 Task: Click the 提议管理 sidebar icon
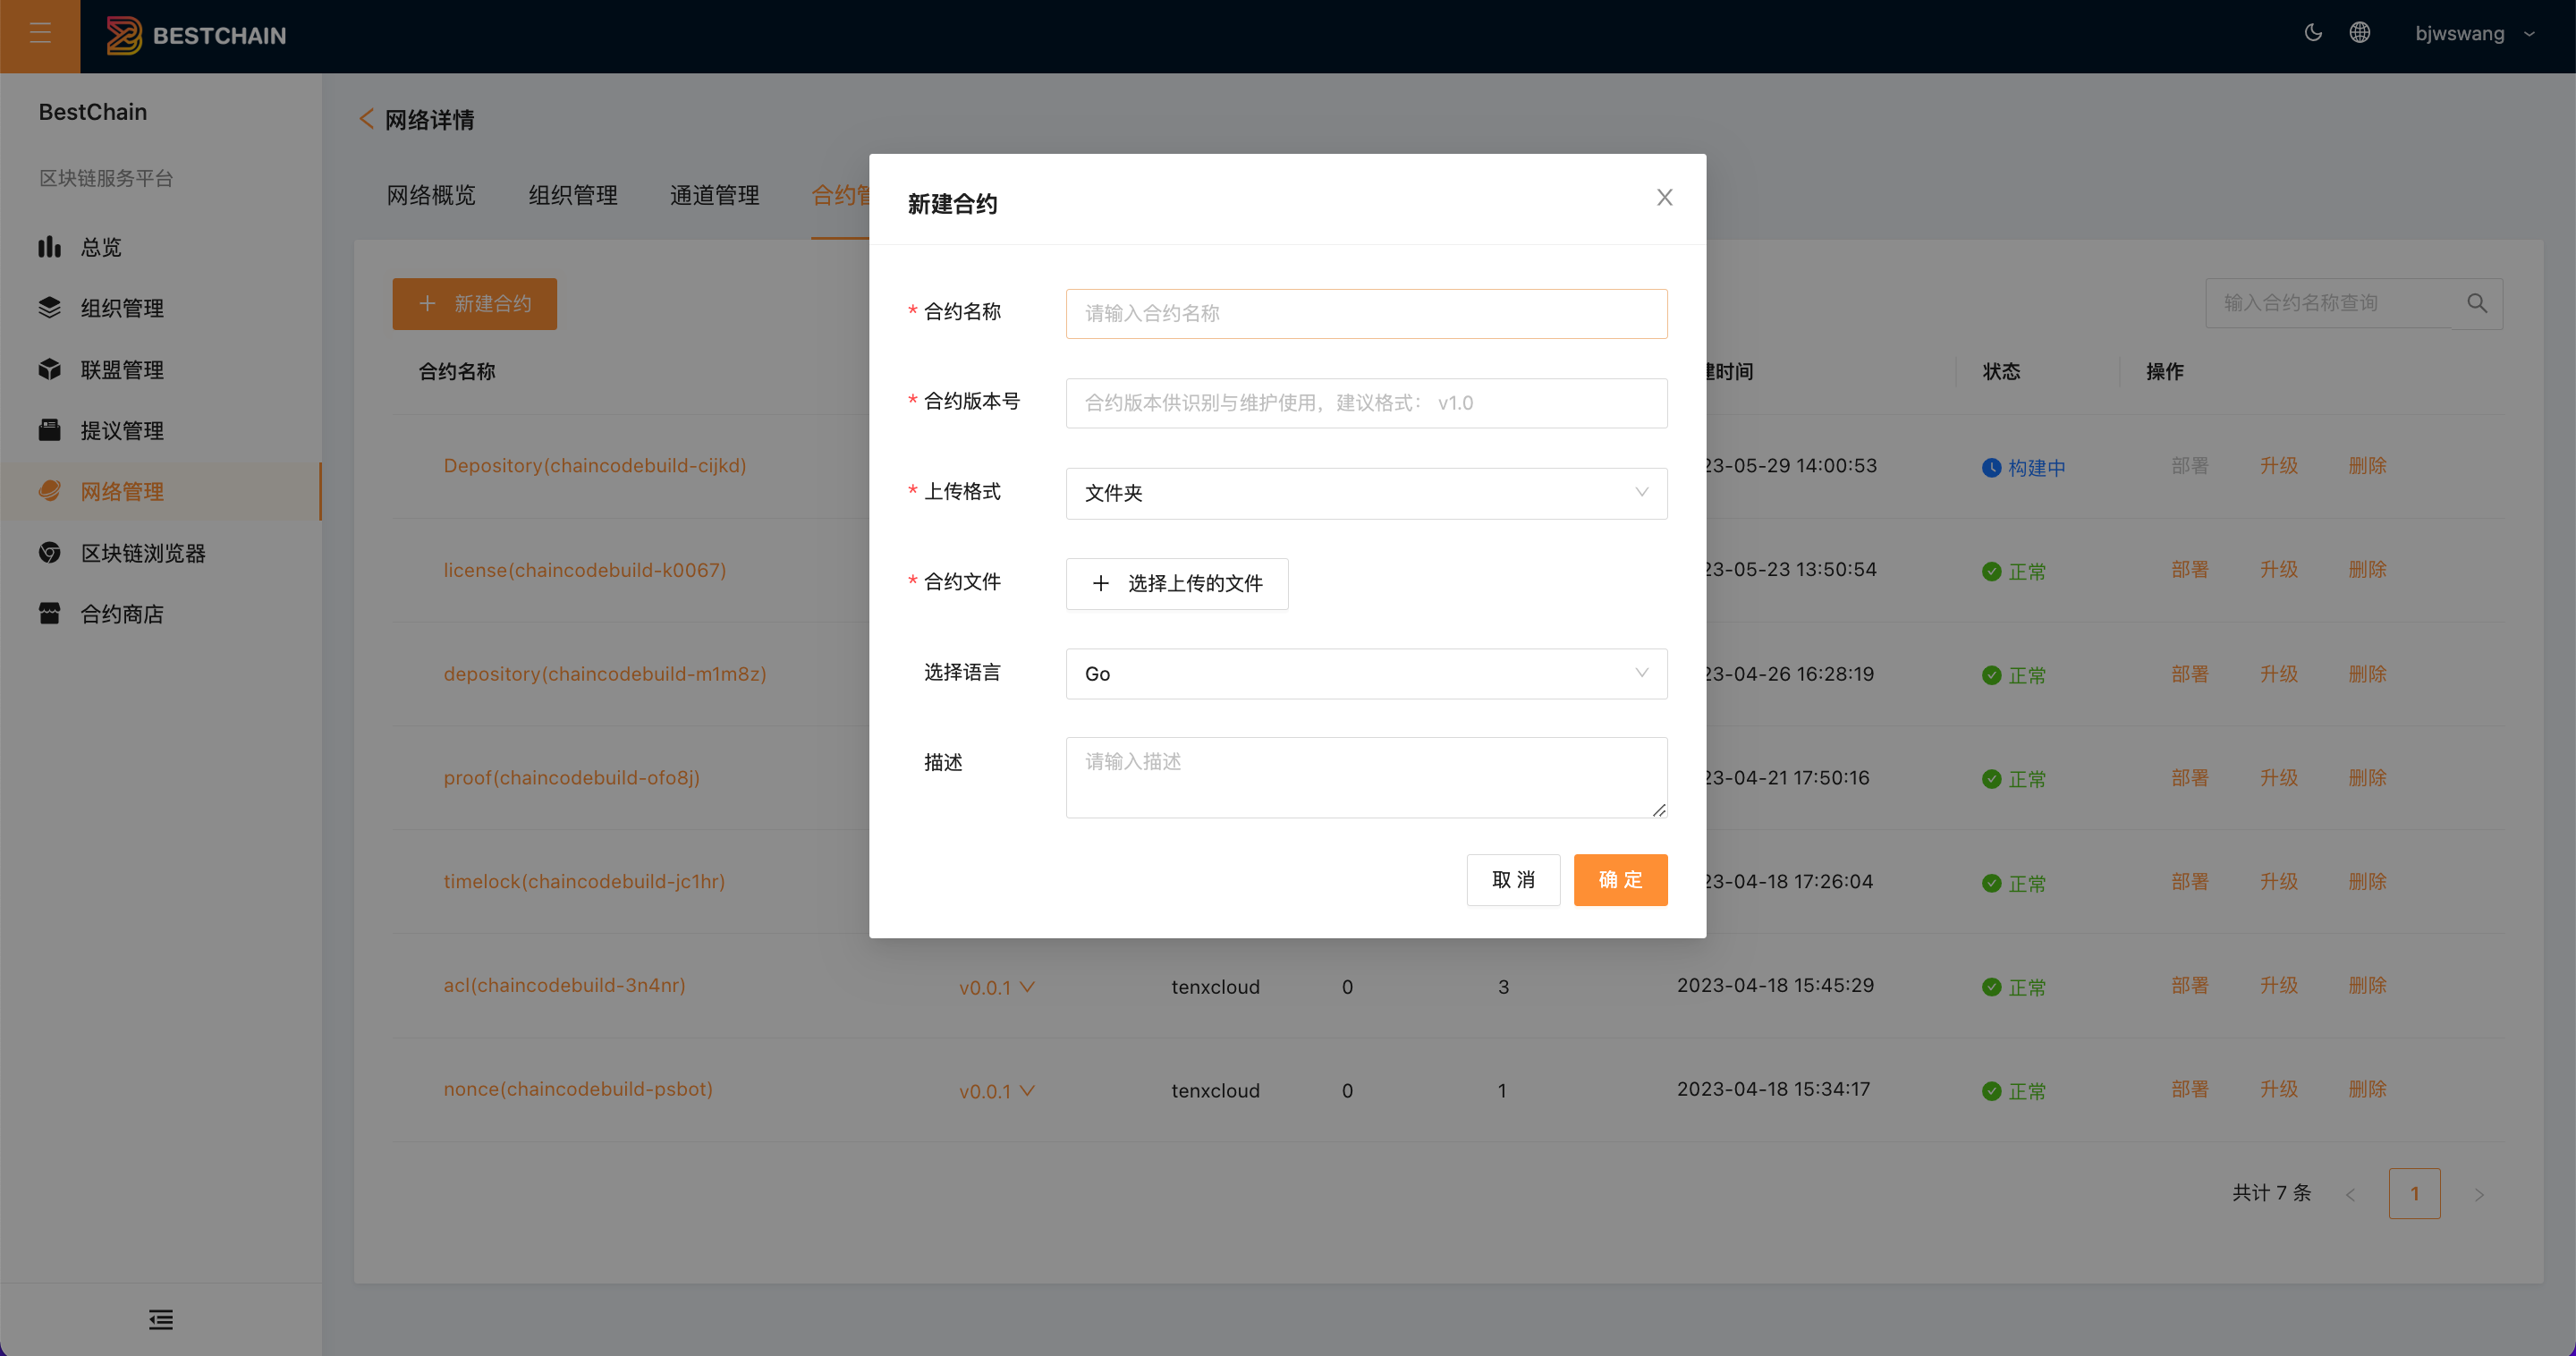[50, 430]
